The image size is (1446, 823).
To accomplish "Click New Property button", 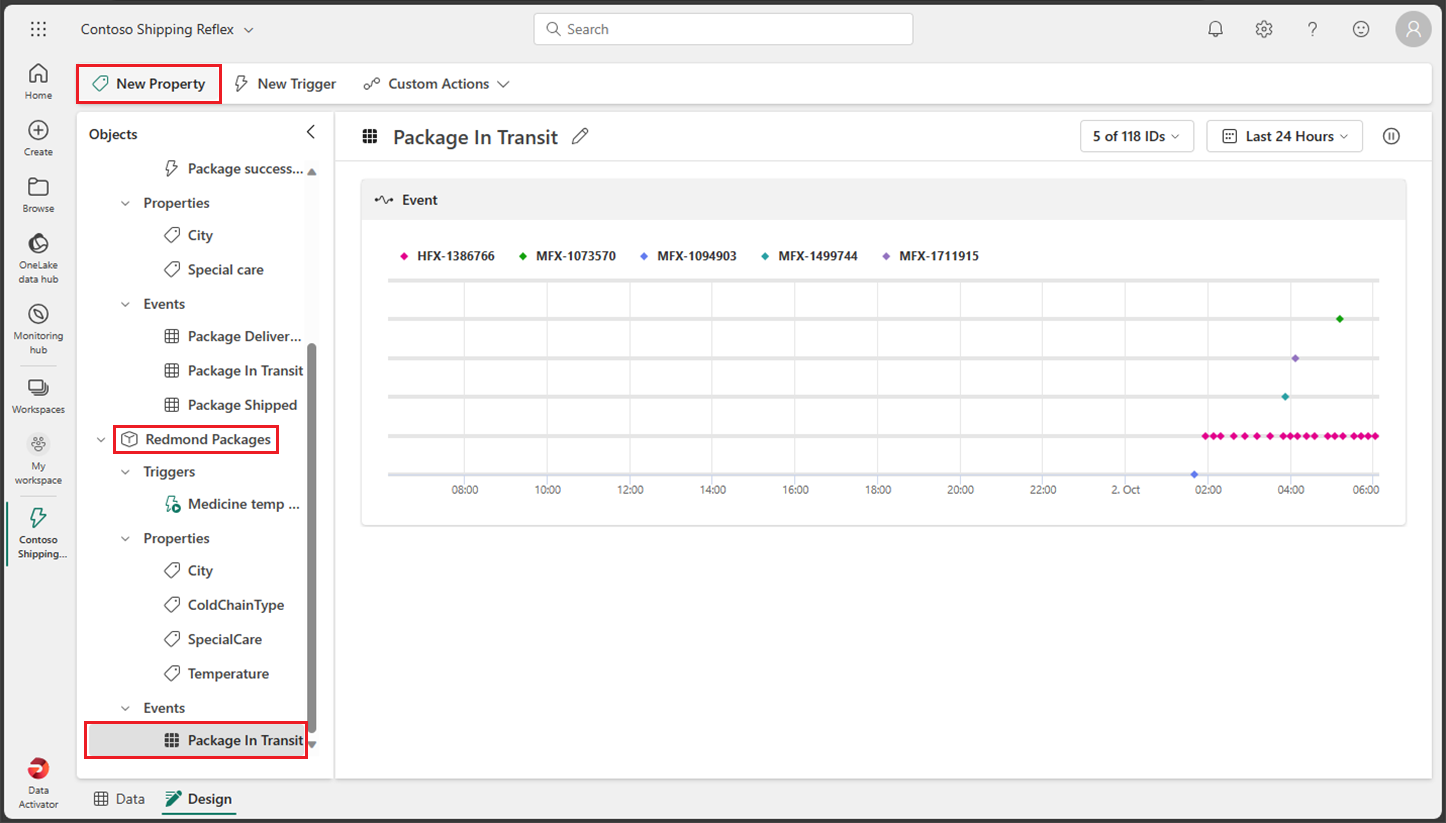I will coord(148,83).
